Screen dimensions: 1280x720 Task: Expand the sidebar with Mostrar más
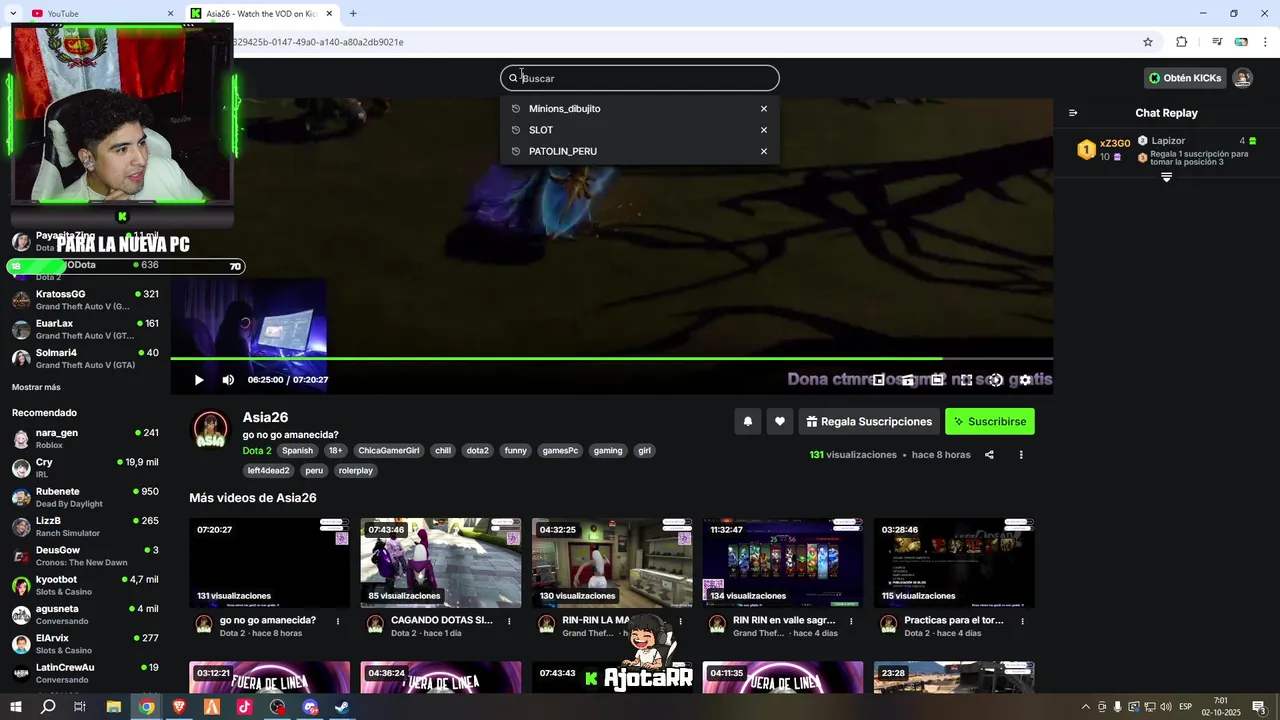36,387
